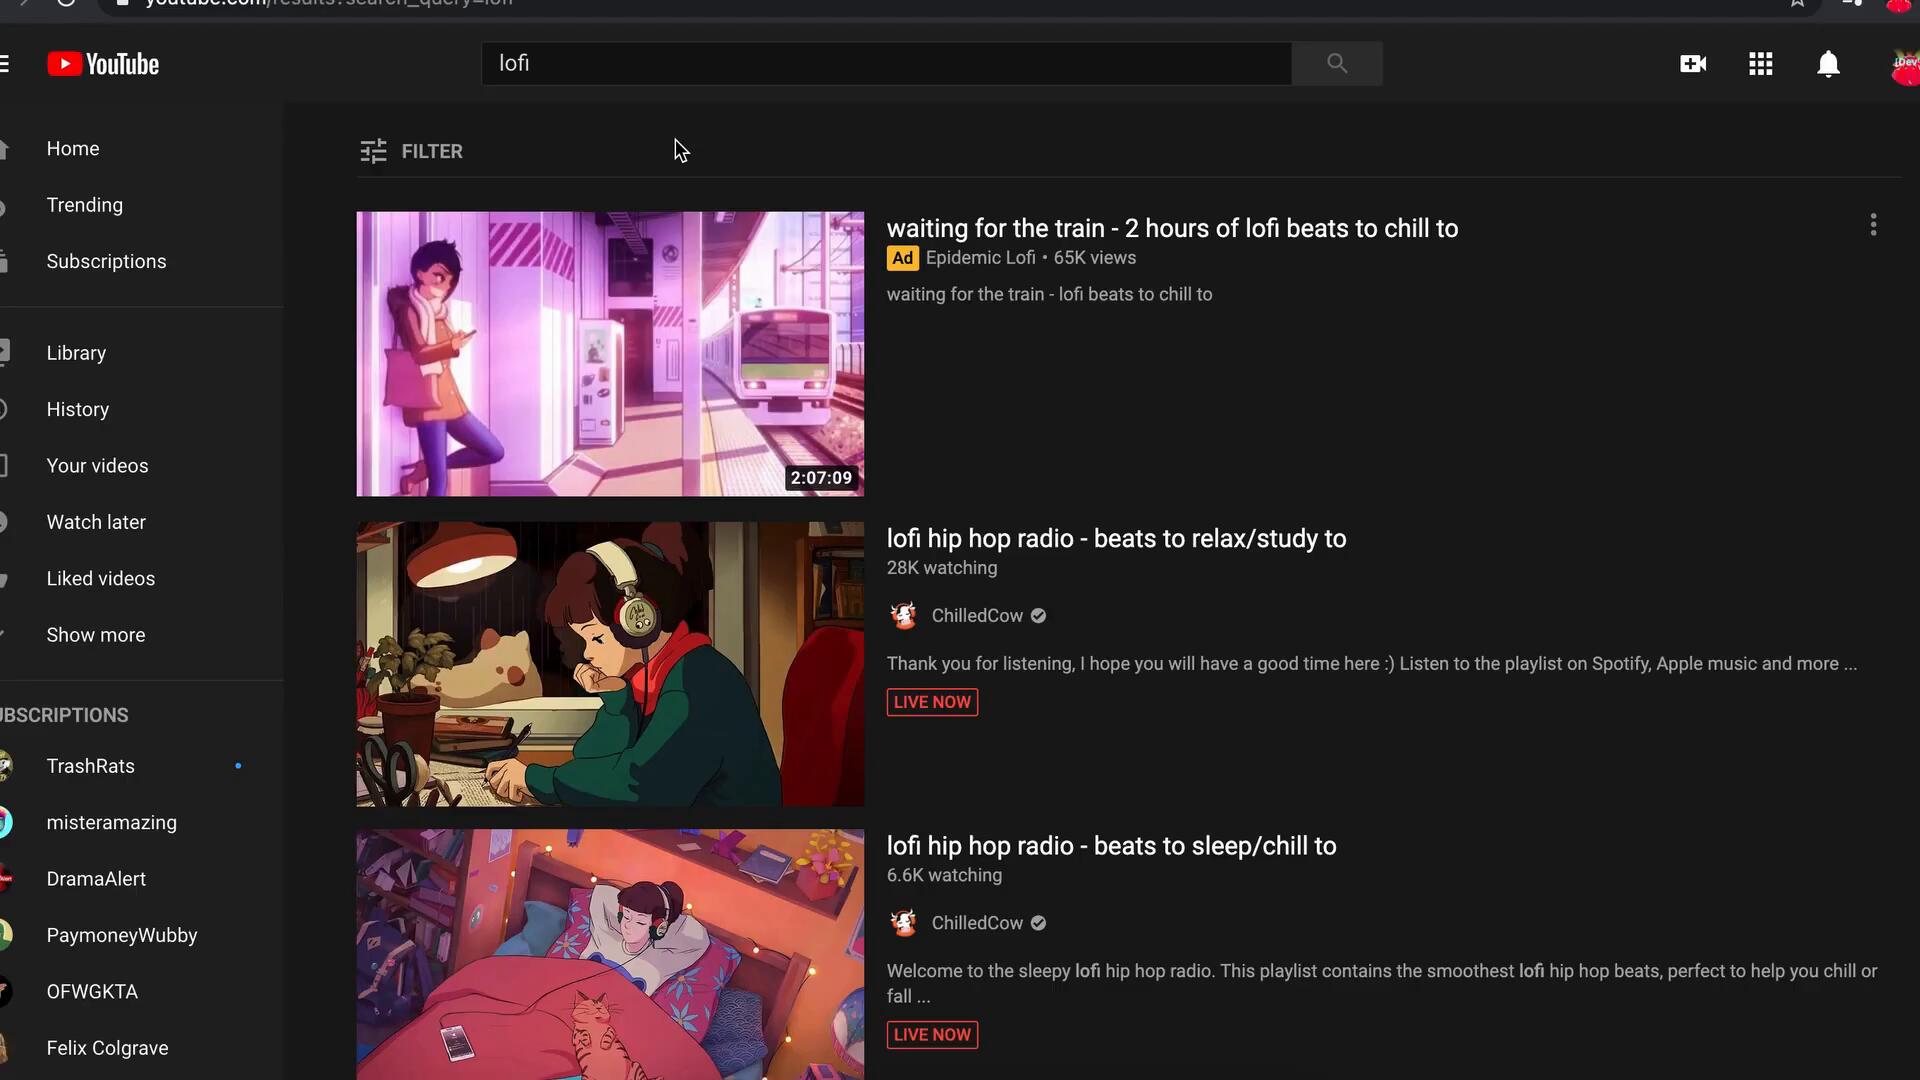Image resolution: width=1920 pixels, height=1080 pixels.
Task: Open three-dot menu on train video
Action: 1873,225
